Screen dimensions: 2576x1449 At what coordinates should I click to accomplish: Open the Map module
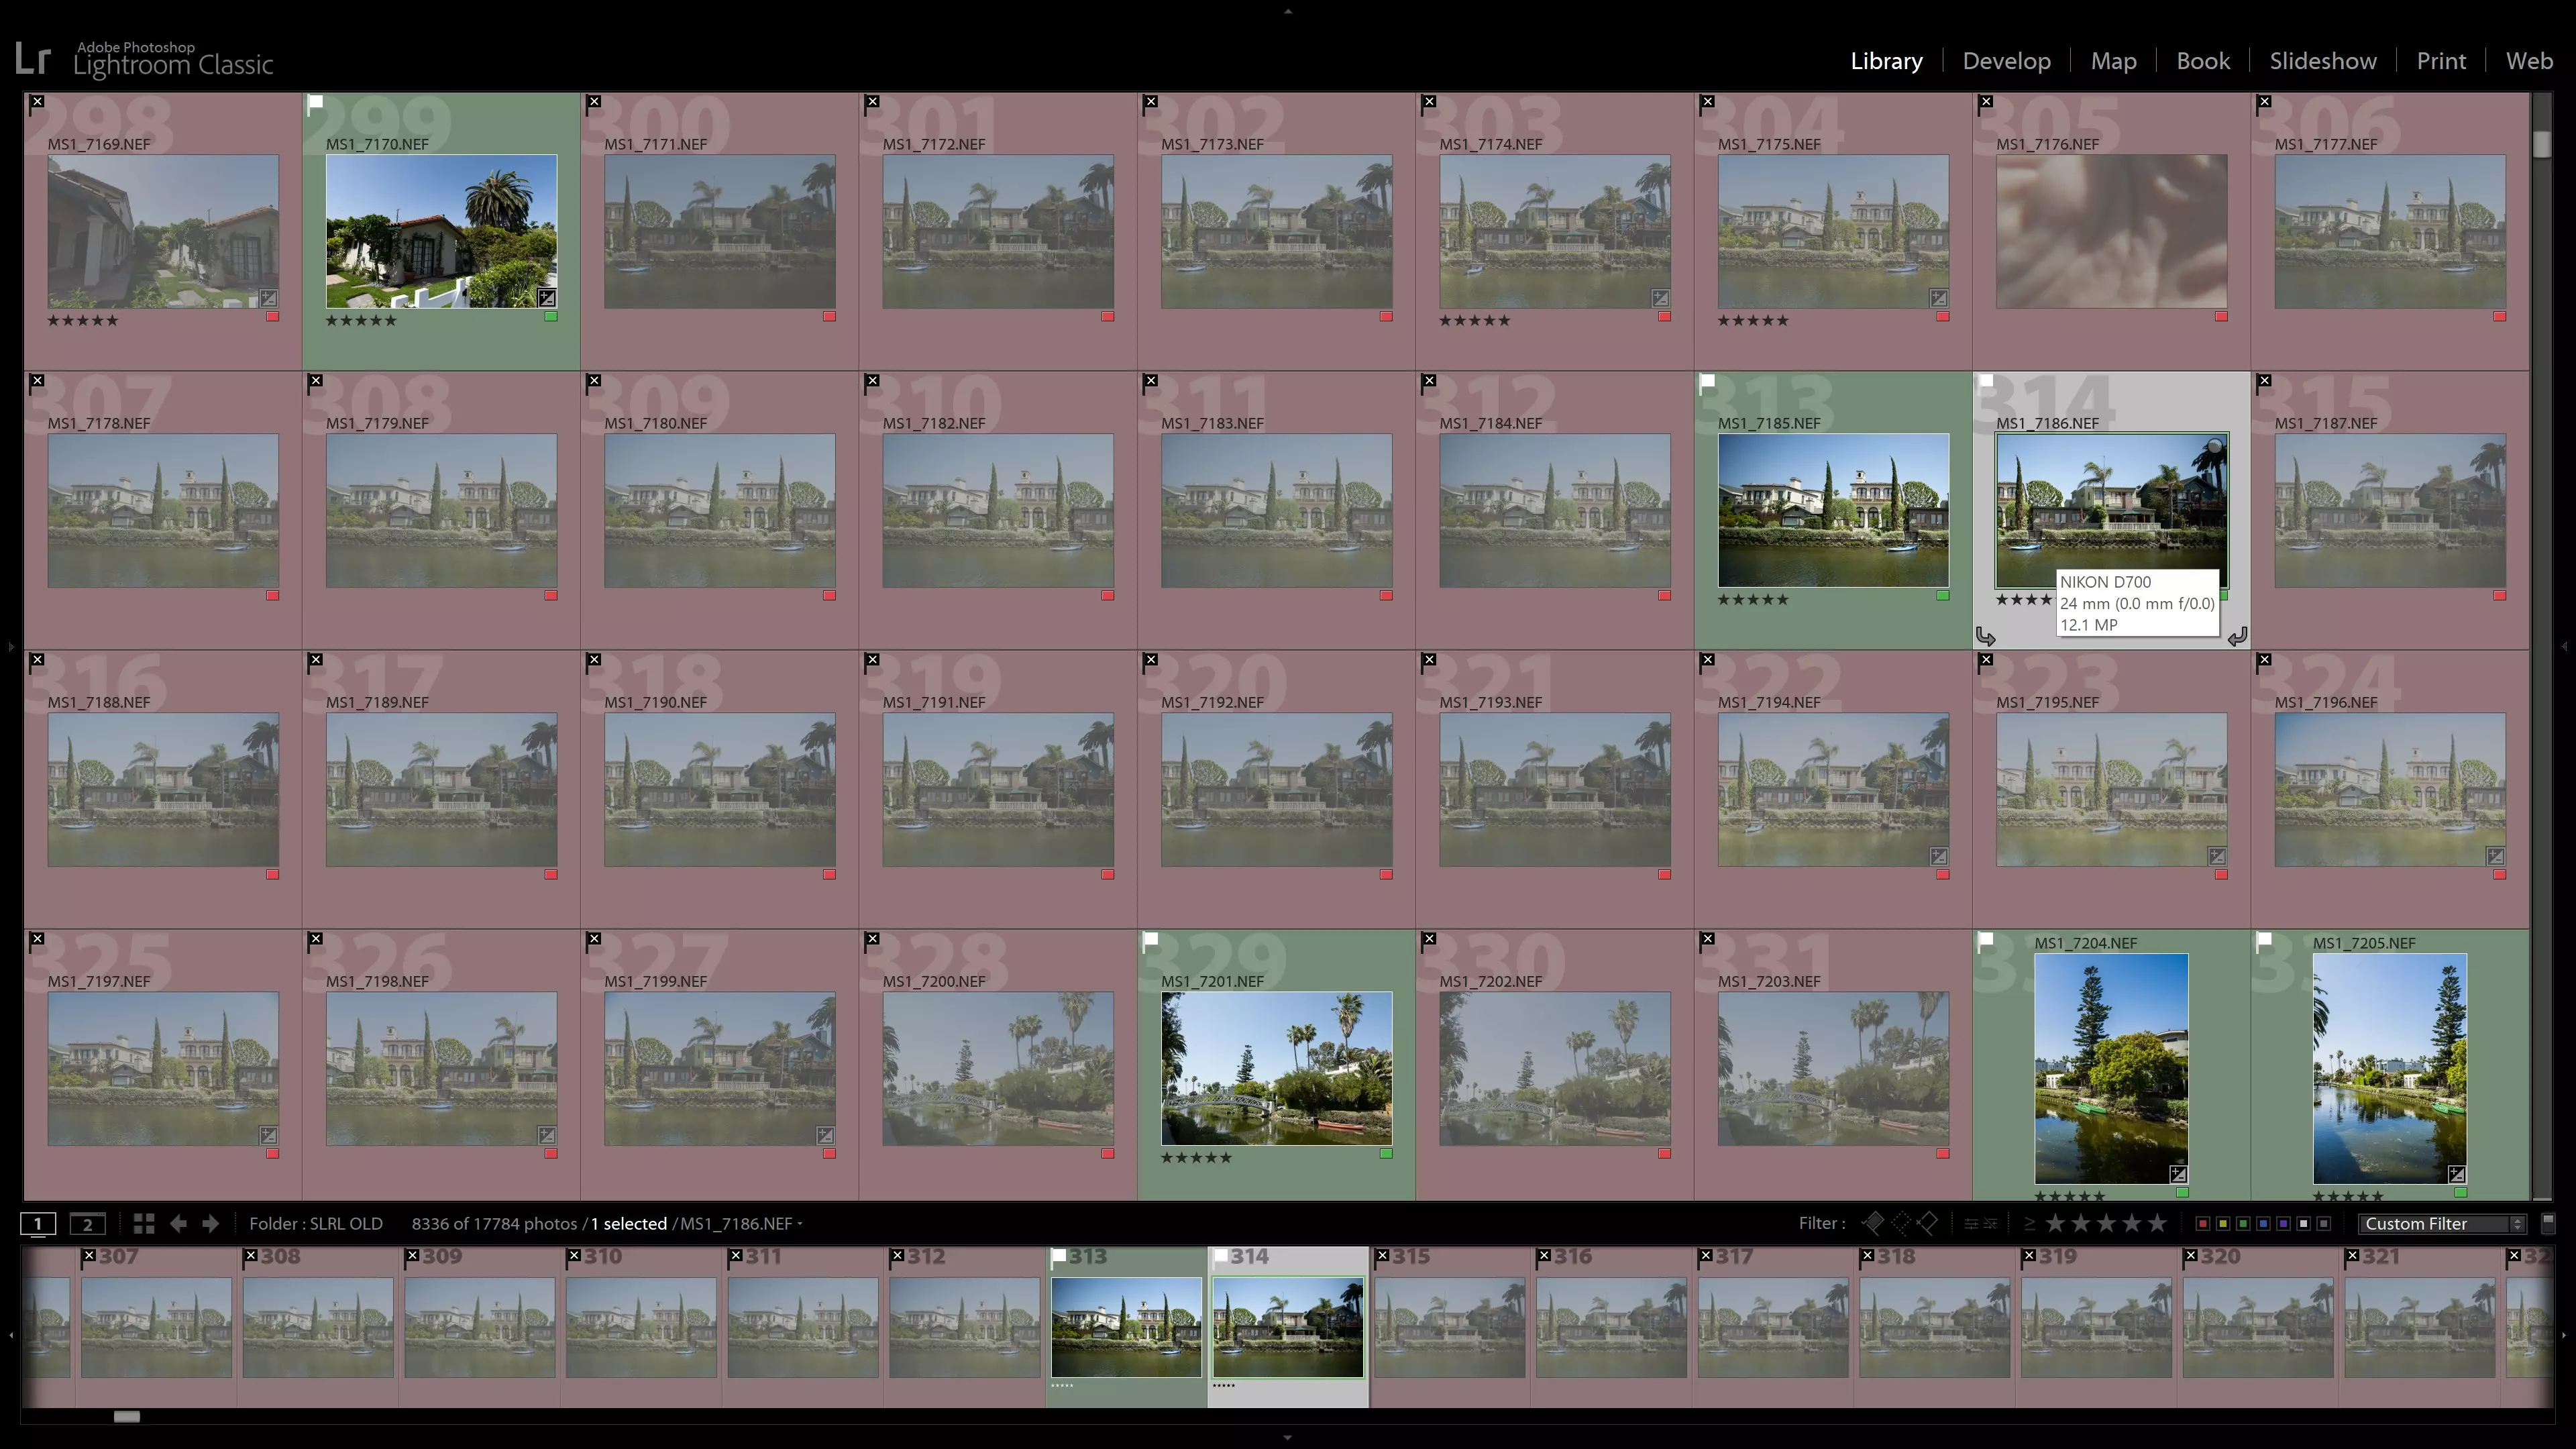[x=2113, y=61]
